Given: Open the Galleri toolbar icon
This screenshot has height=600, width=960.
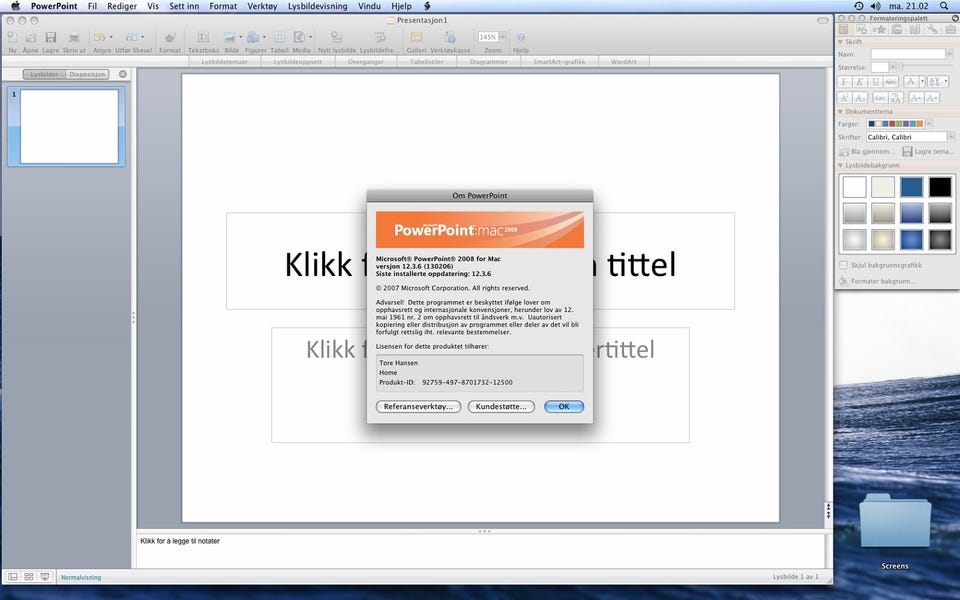Looking at the screenshot, I should pos(416,38).
